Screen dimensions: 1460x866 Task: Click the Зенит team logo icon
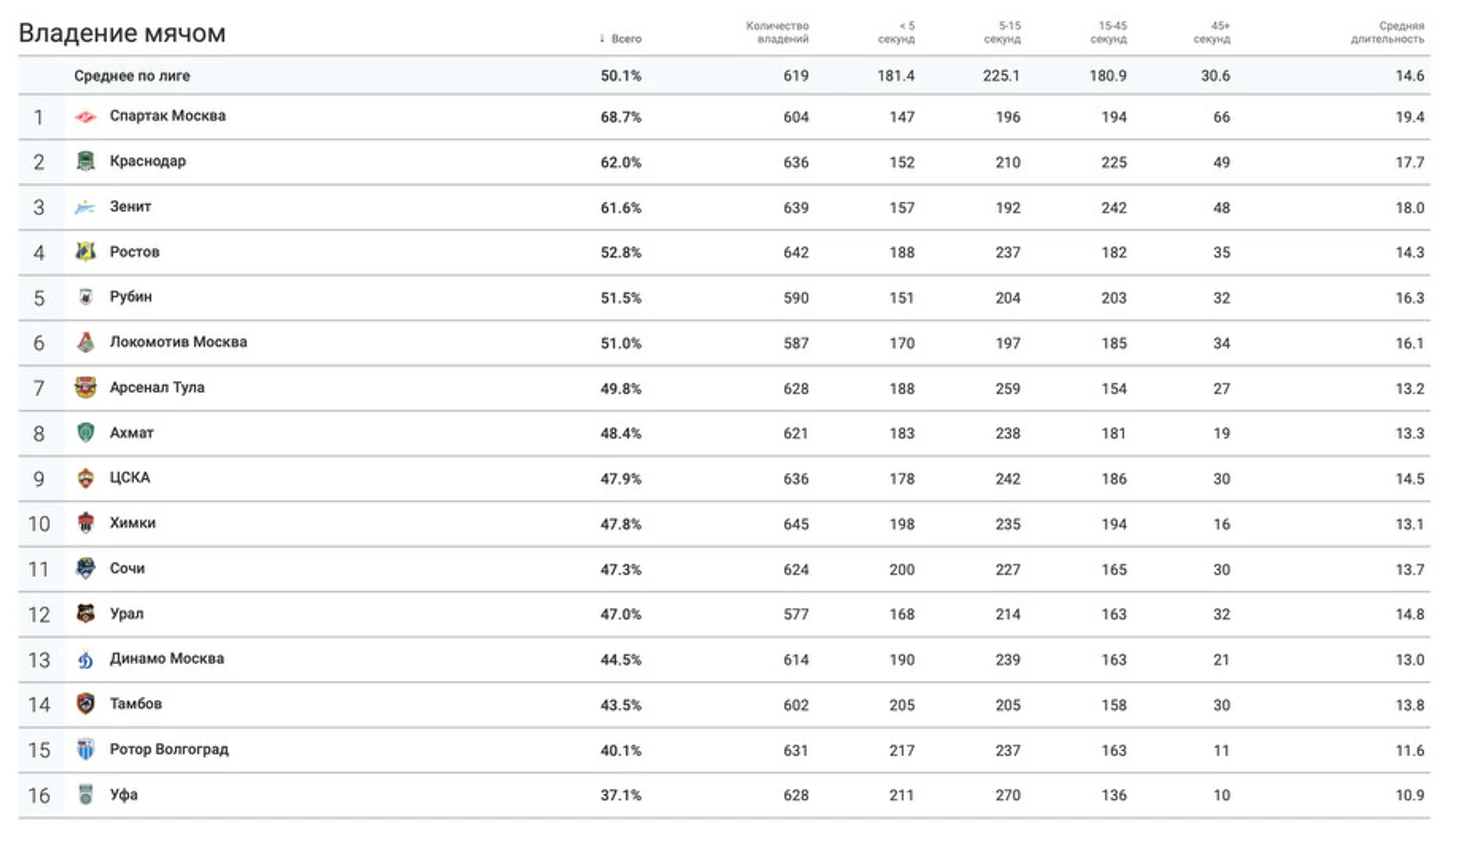pos(86,207)
